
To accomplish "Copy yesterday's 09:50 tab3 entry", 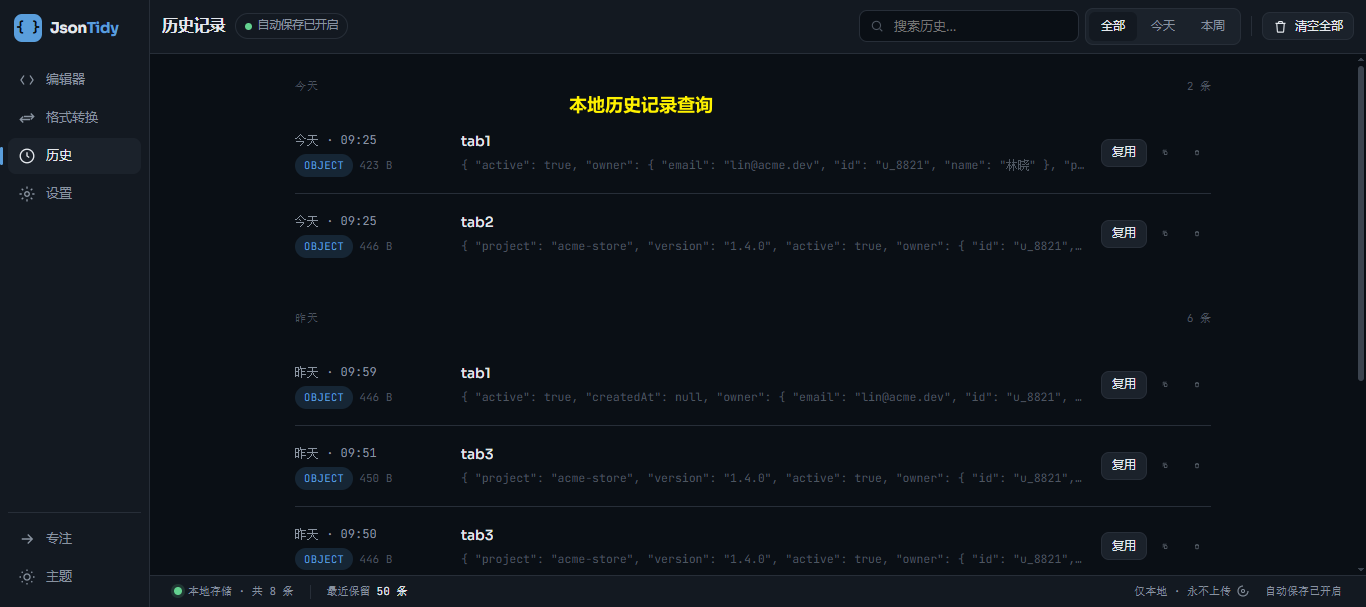I will coord(1164,546).
